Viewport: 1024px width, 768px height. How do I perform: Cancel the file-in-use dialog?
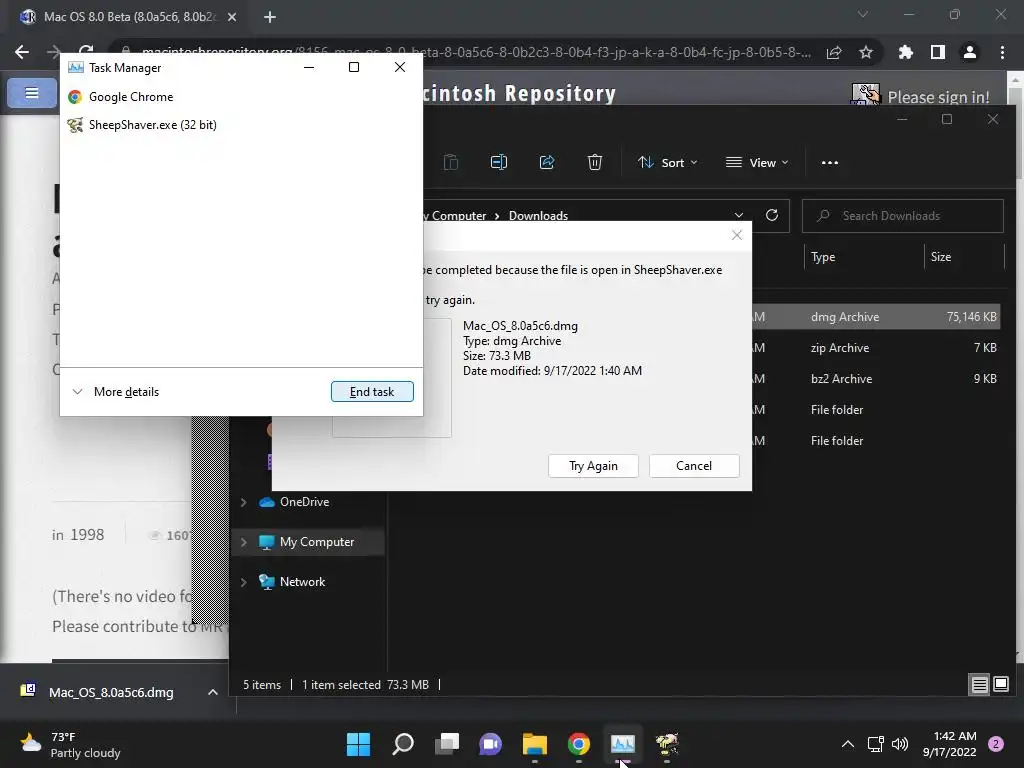pyautogui.click(x=694, y=466)
